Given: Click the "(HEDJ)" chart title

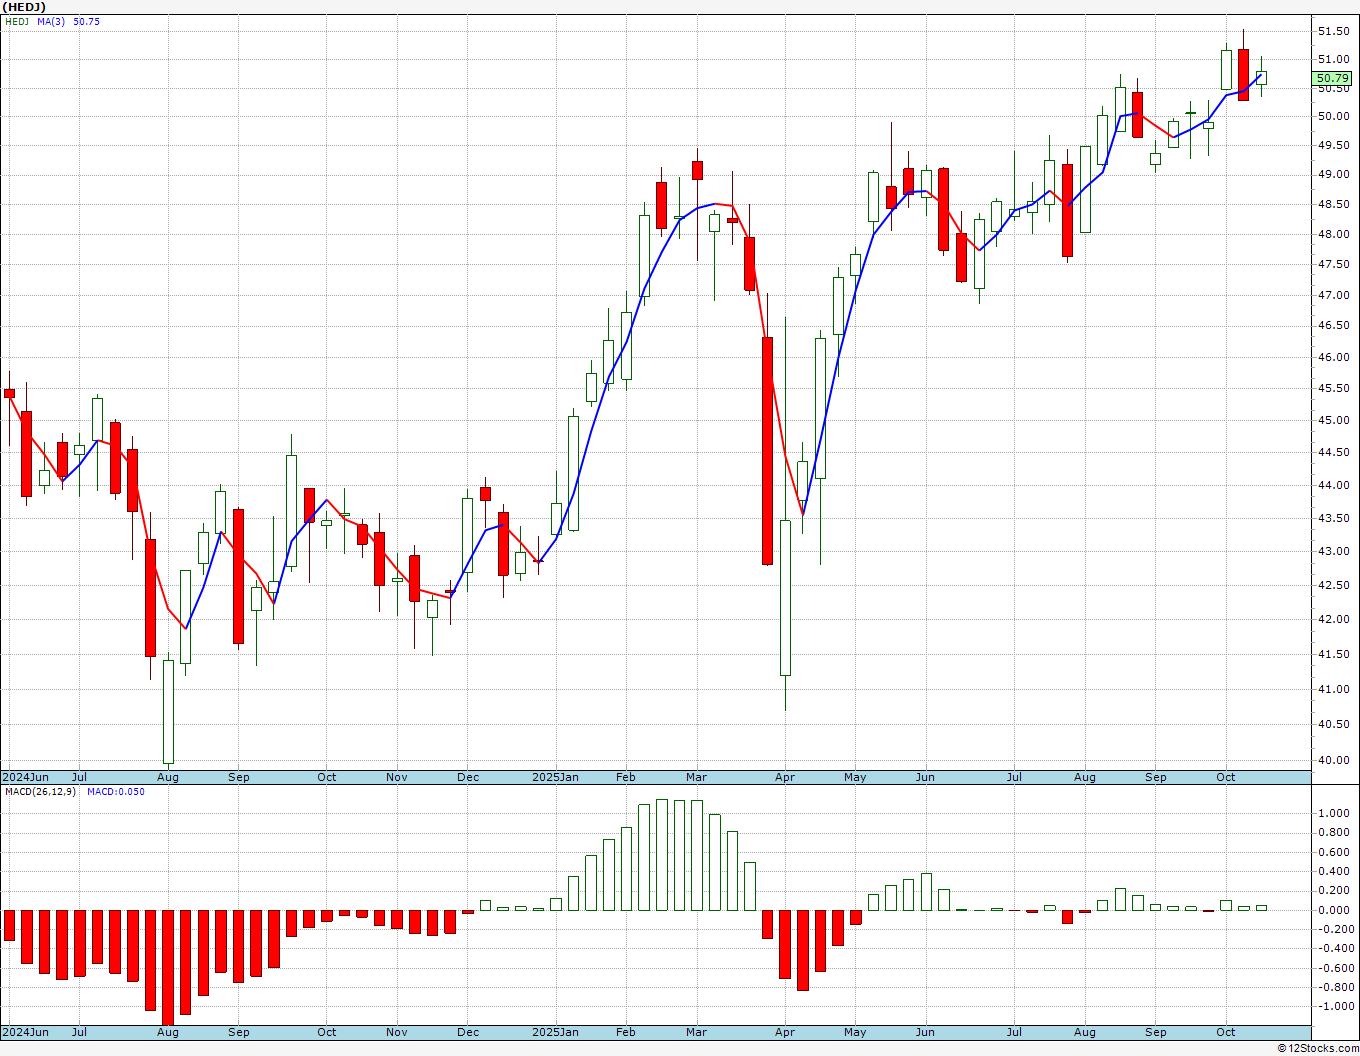Looking at the screenshot, I should [x=25, y=7].
